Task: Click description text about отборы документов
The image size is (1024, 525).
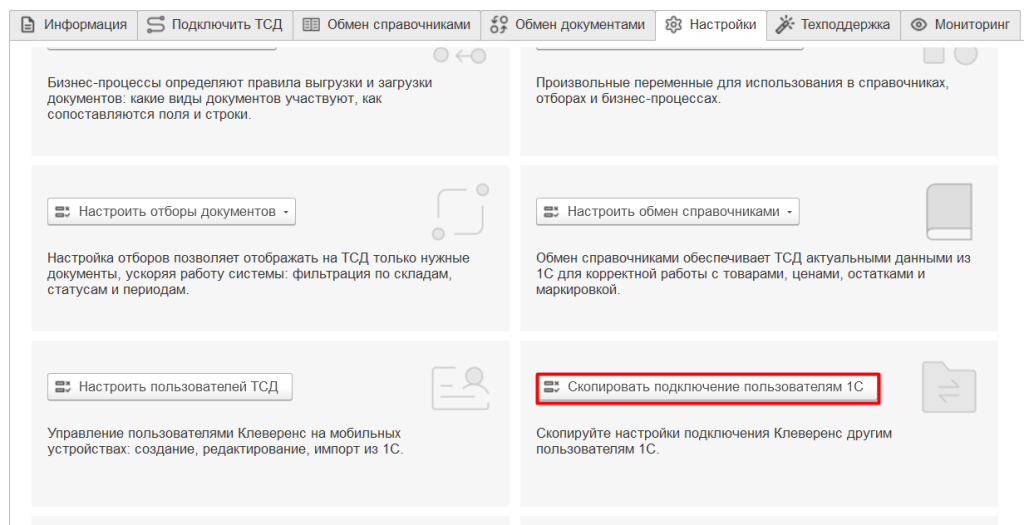Action: (x=258, y=274)
